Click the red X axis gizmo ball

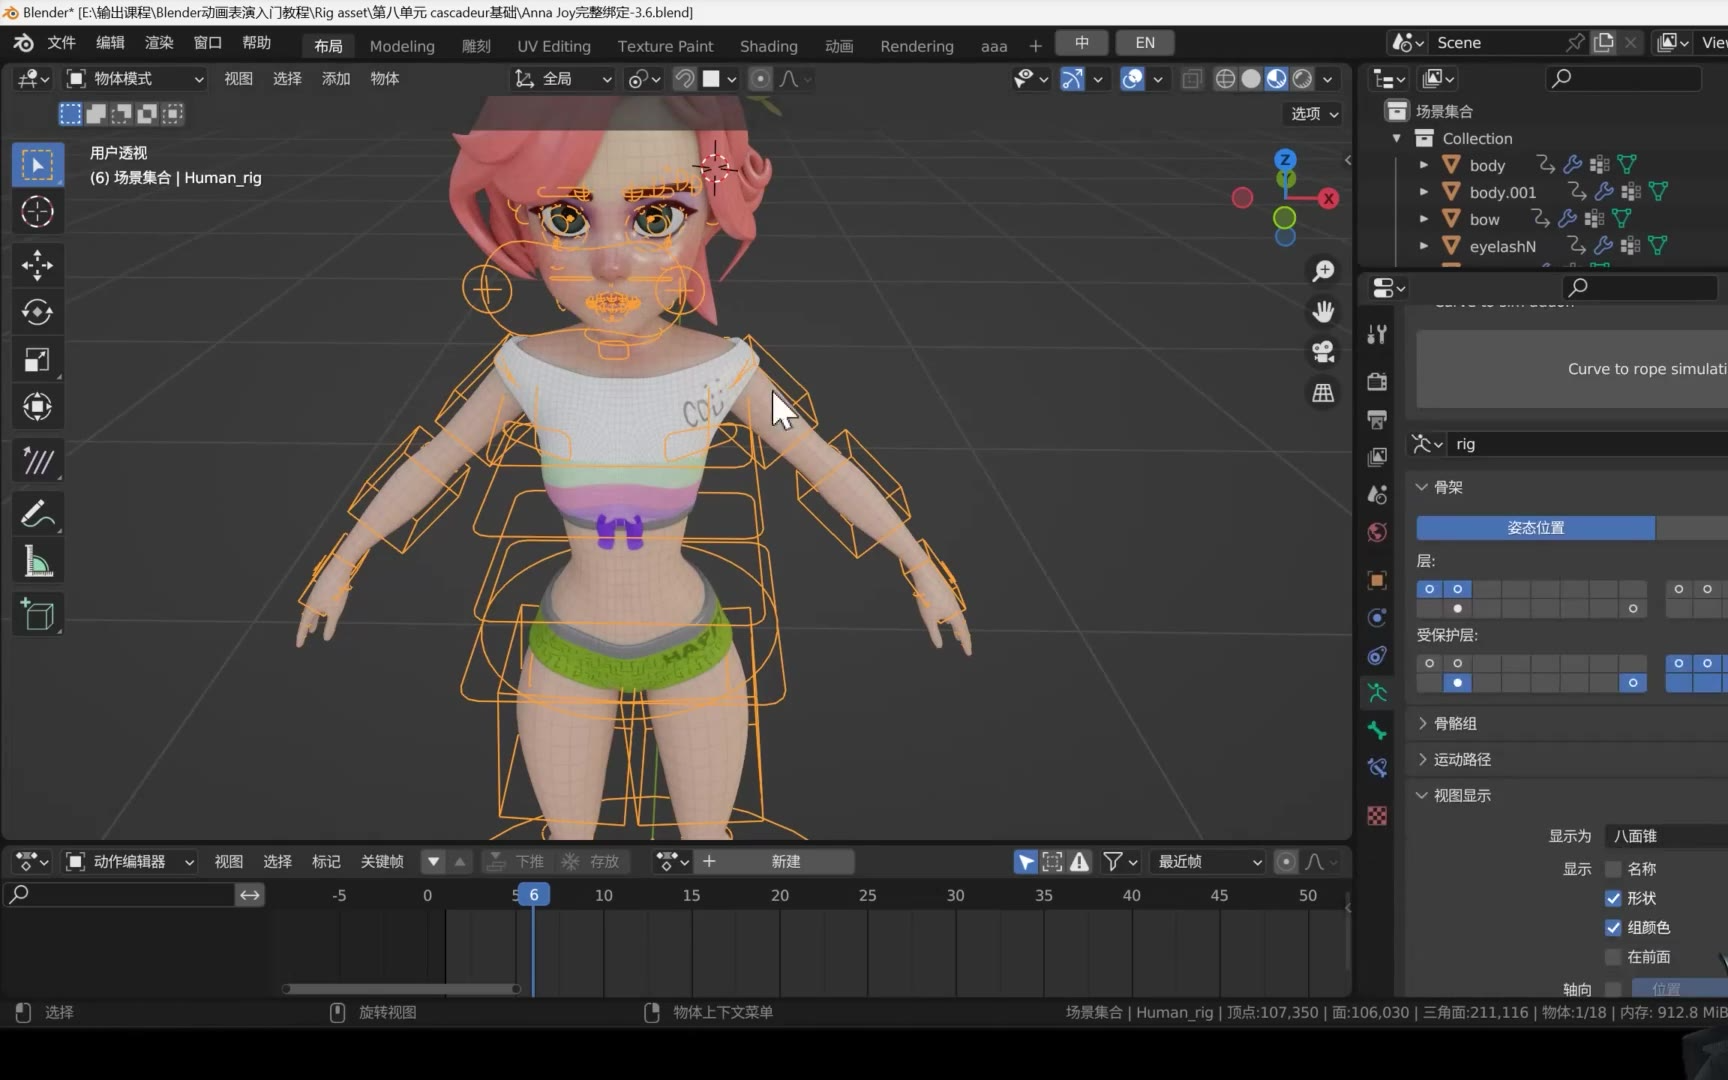pos(1328,199)
